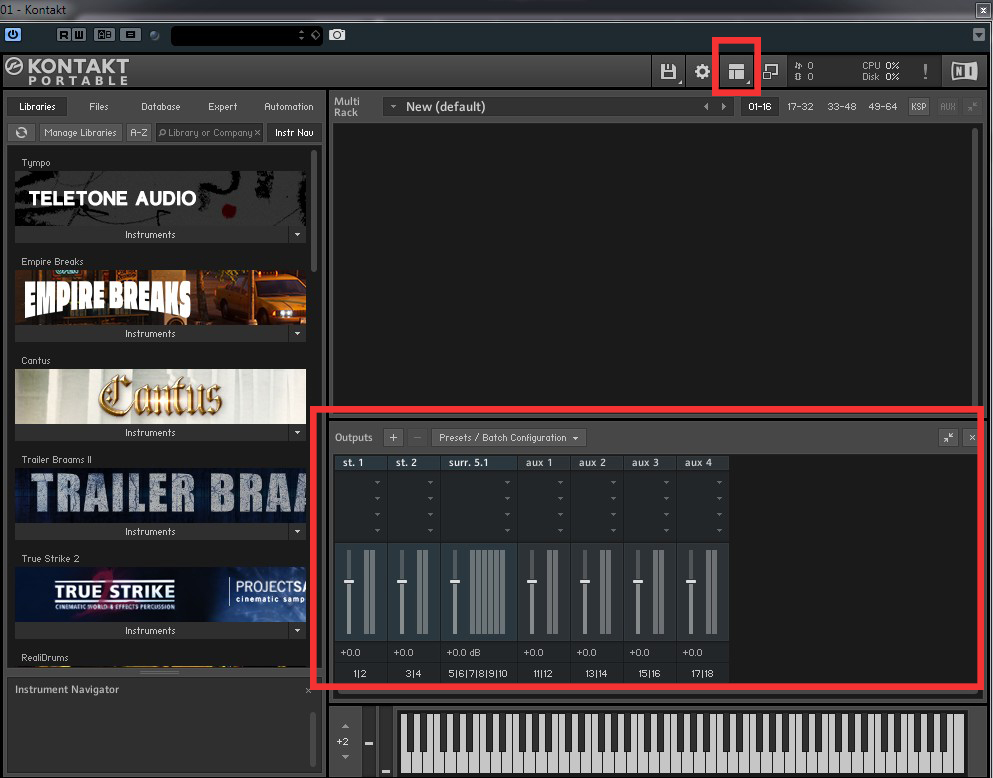Open Kontakt options gear icon
This screenshot has height=778, width=993.
point(702,71)
